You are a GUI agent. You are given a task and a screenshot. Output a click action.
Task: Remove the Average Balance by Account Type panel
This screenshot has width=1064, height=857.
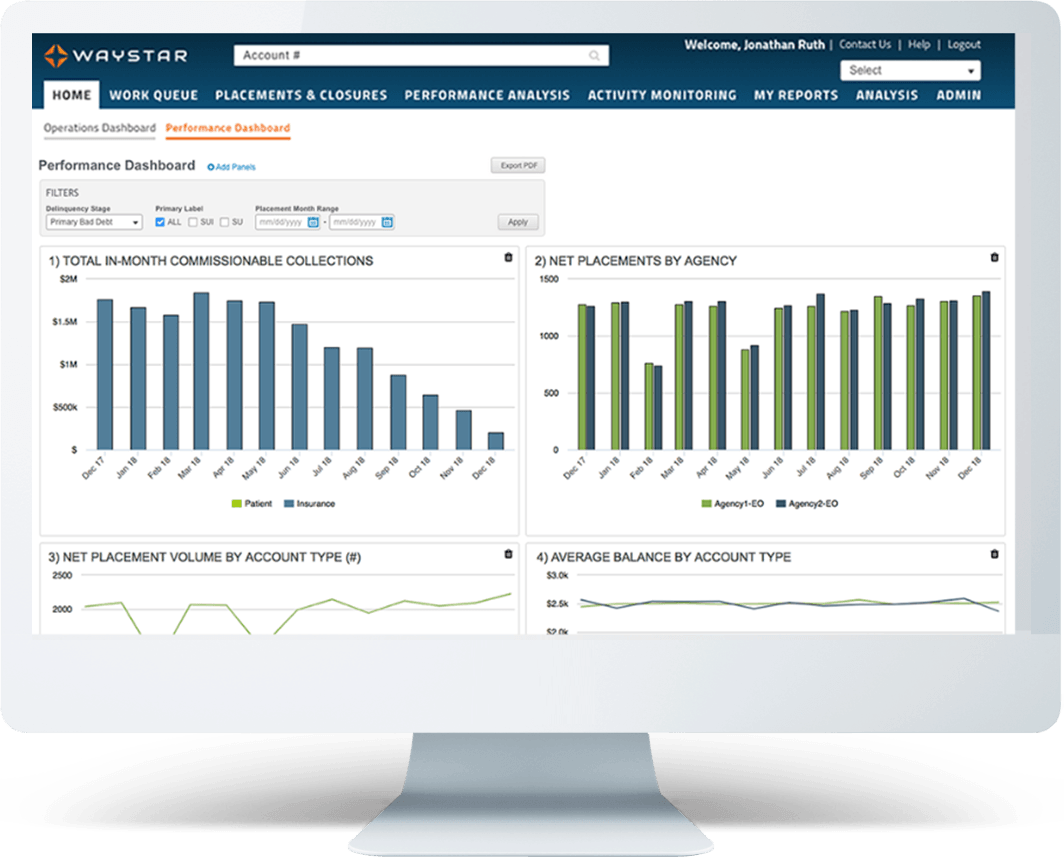pyautogui.click(x=993, y=554)
